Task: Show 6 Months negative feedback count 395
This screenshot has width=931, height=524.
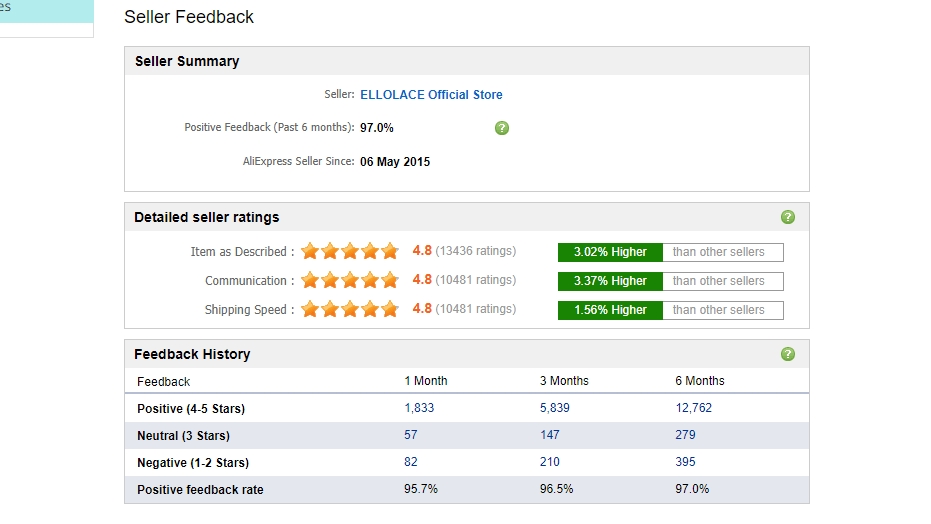Action: click(686, 462)
